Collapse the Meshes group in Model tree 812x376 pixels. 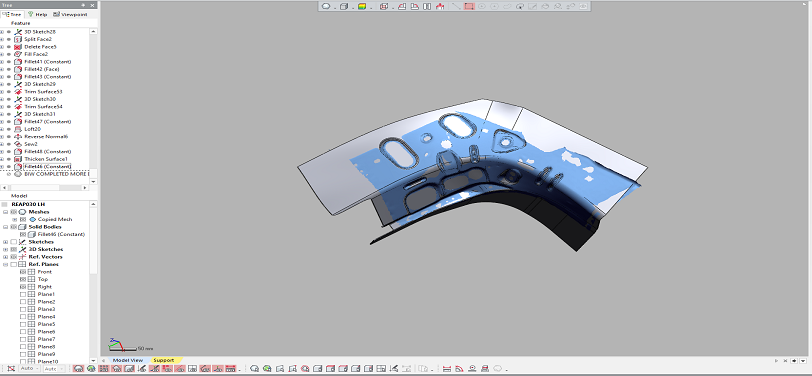tap(6, 212)
